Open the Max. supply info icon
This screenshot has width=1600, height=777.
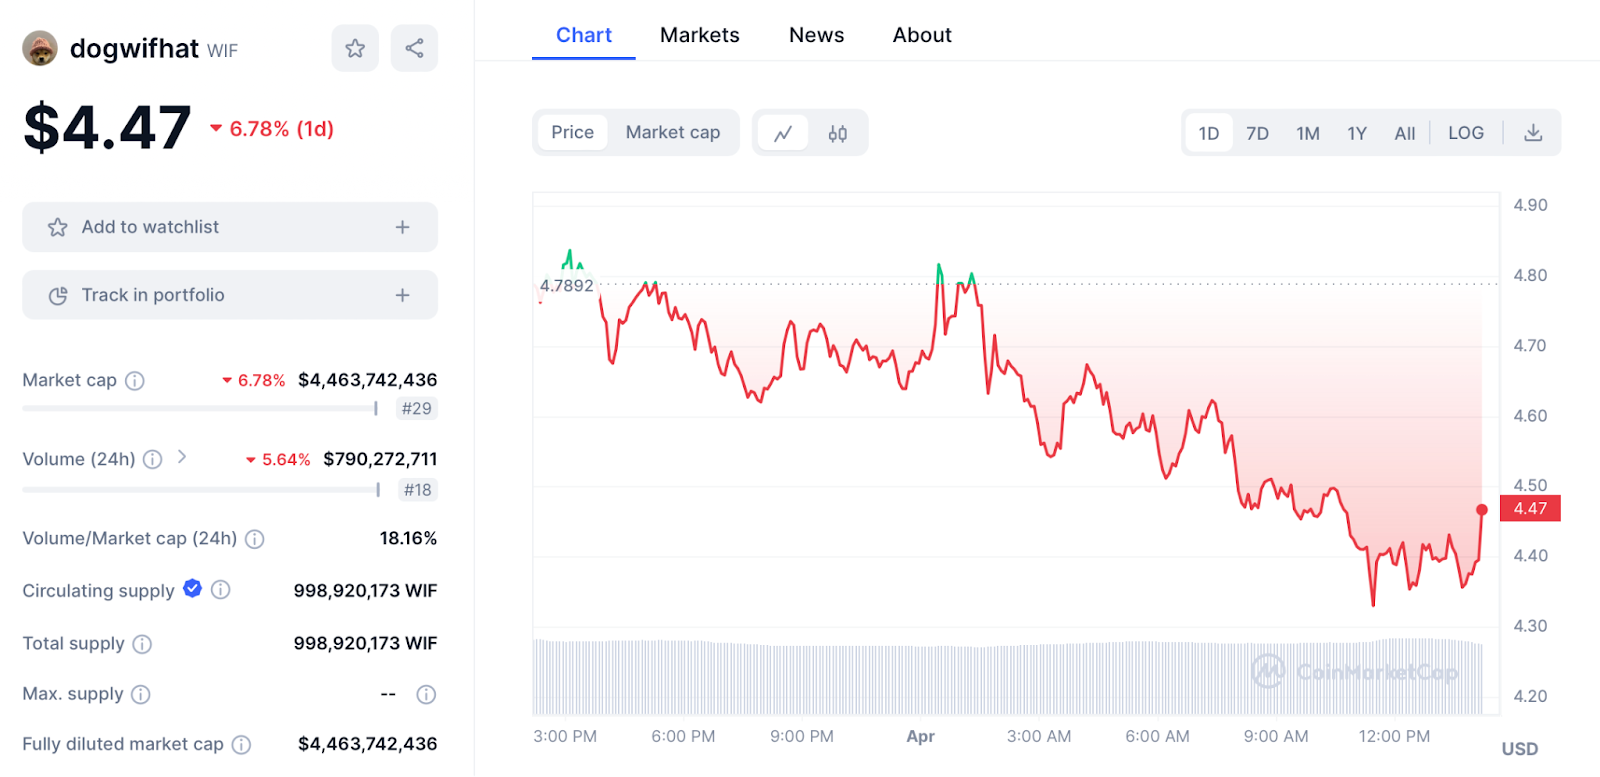141,694
